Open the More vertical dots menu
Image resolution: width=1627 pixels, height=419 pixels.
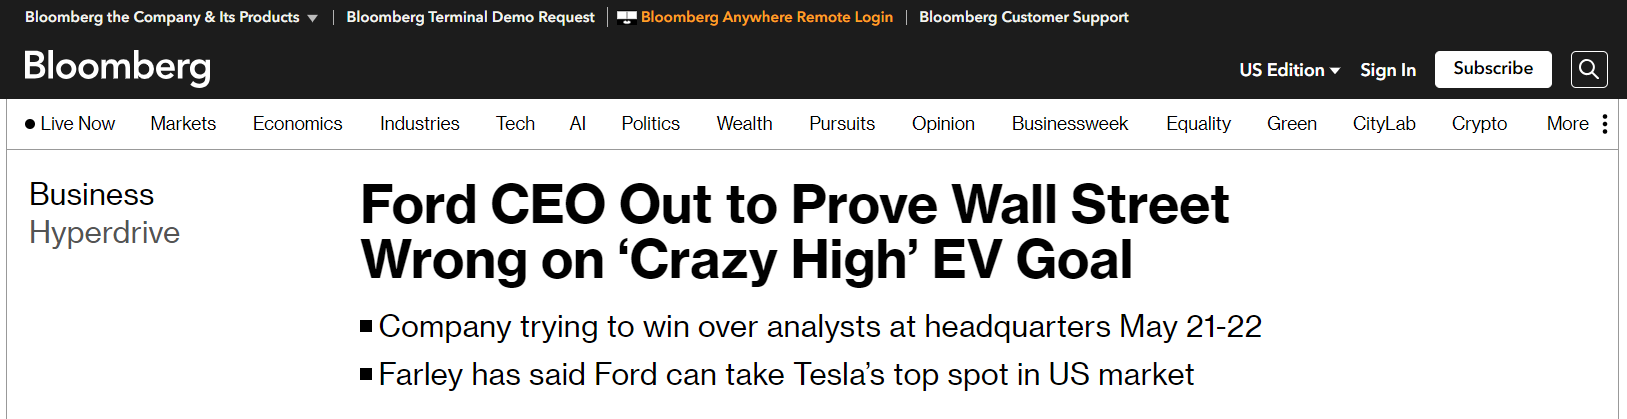click(1604, 124)
